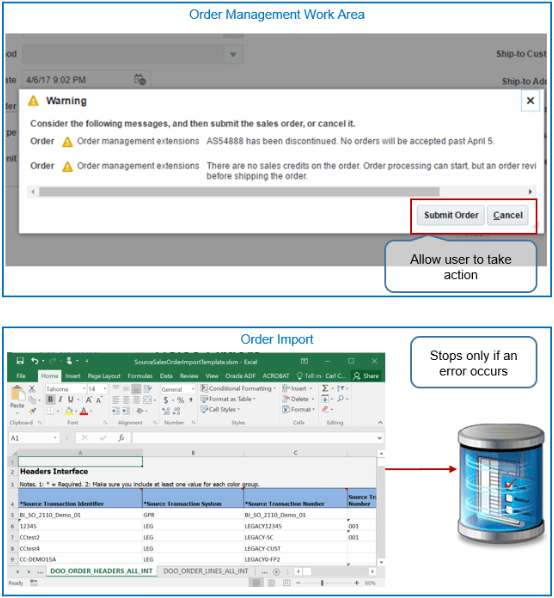
Task: Click the date picker calendar icon
Action: (140, 79)
